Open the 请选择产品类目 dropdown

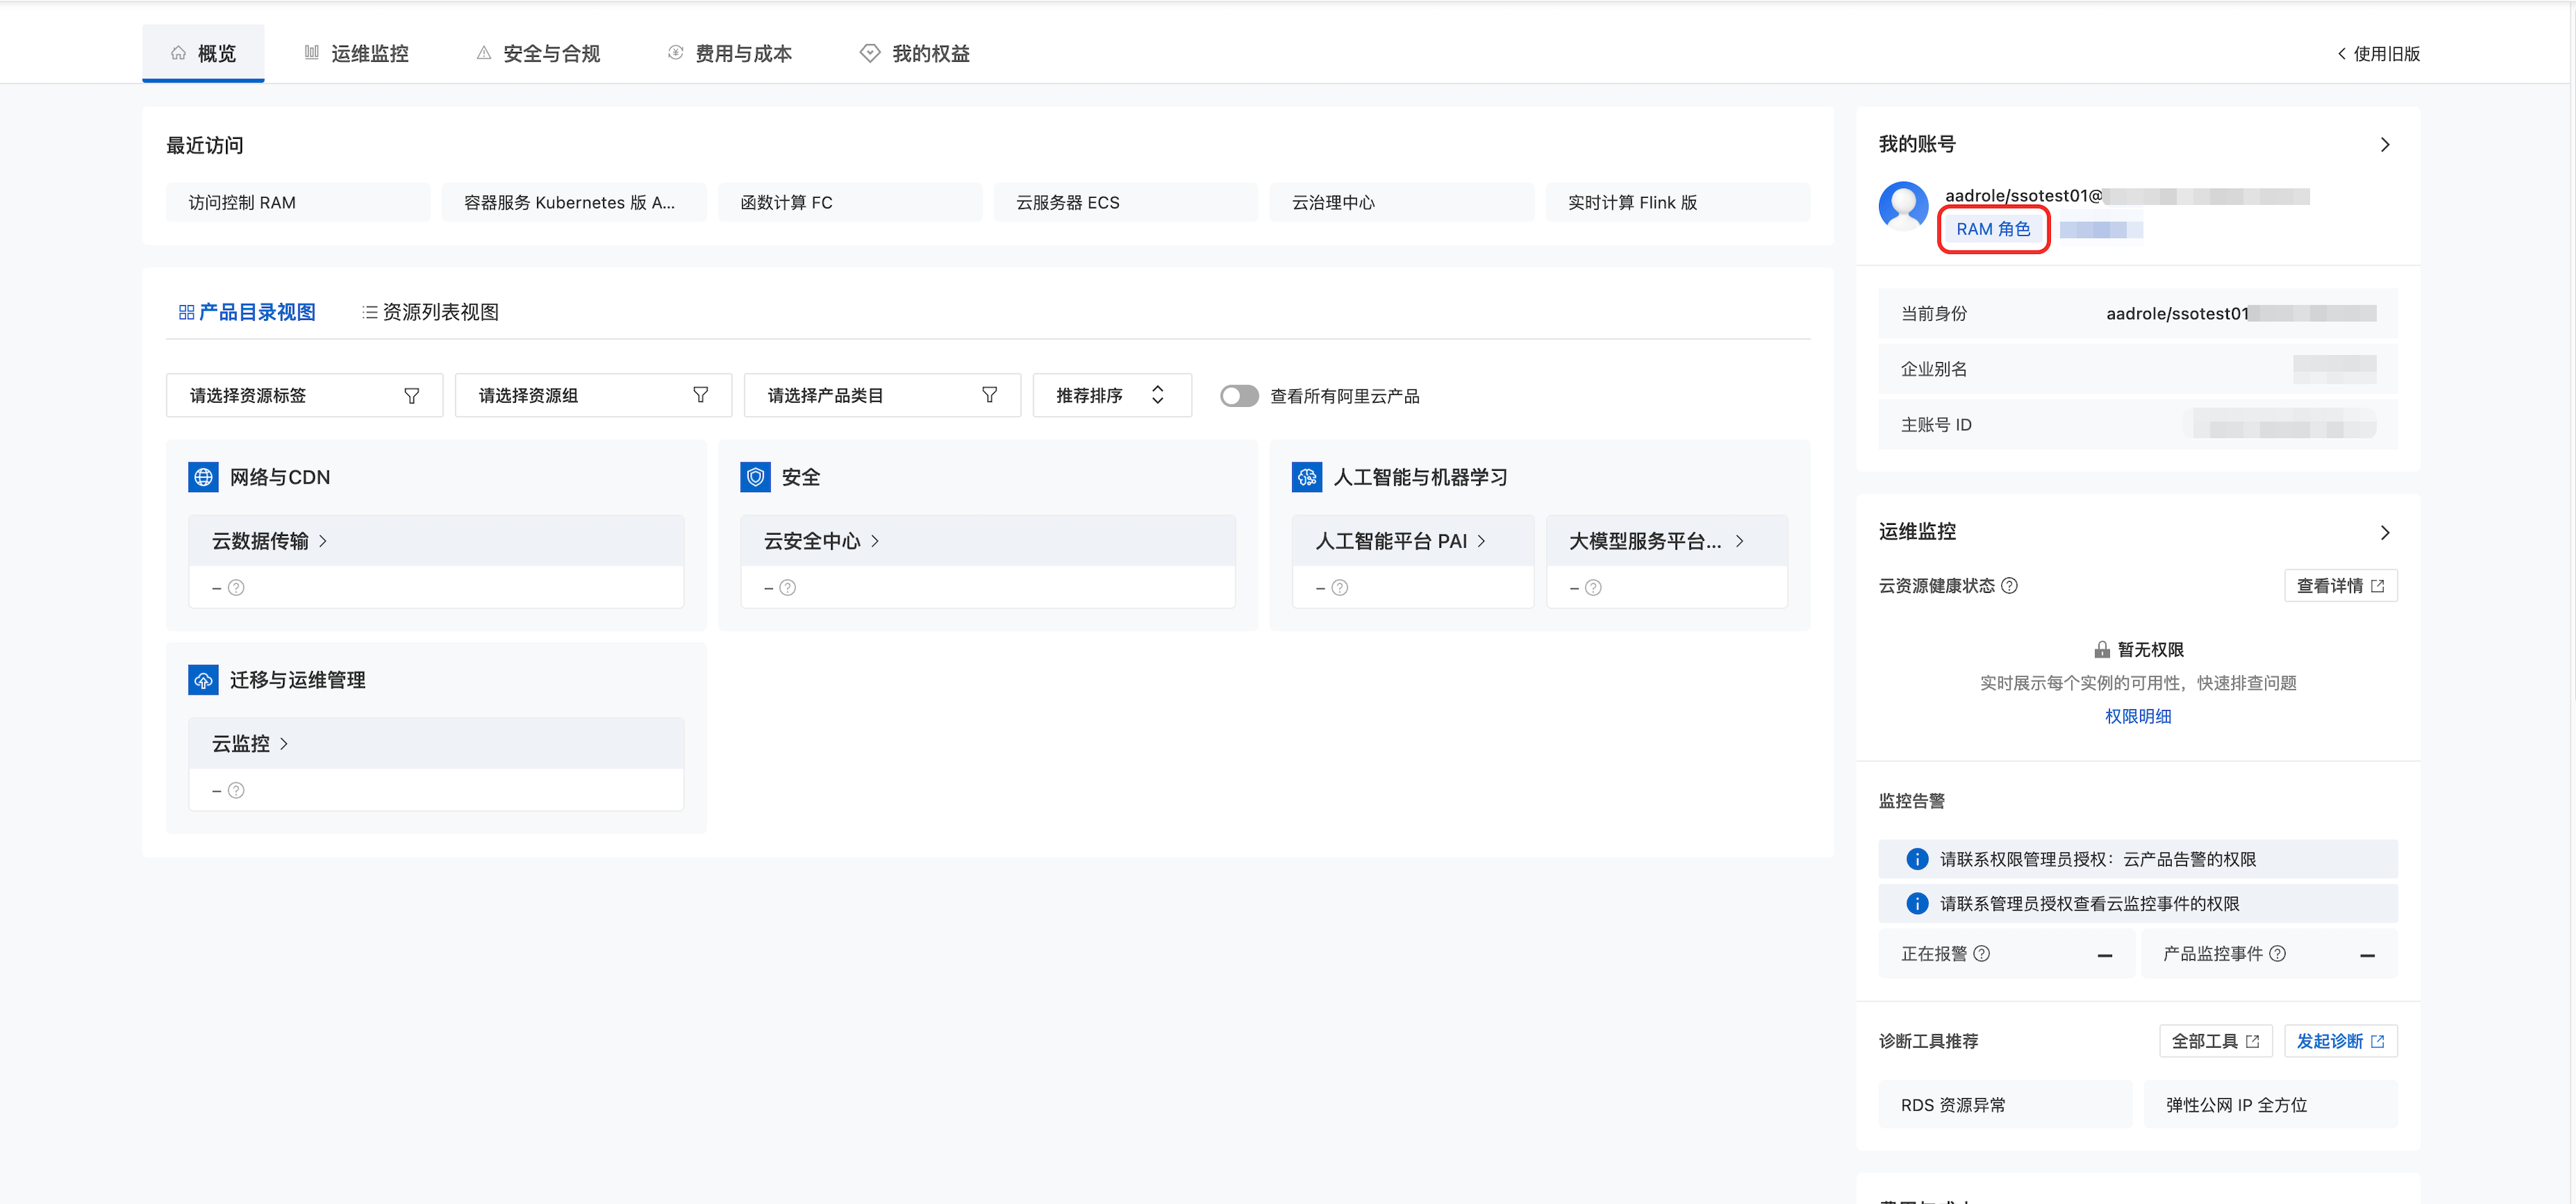pyautogui.click(x=881, y=396)
